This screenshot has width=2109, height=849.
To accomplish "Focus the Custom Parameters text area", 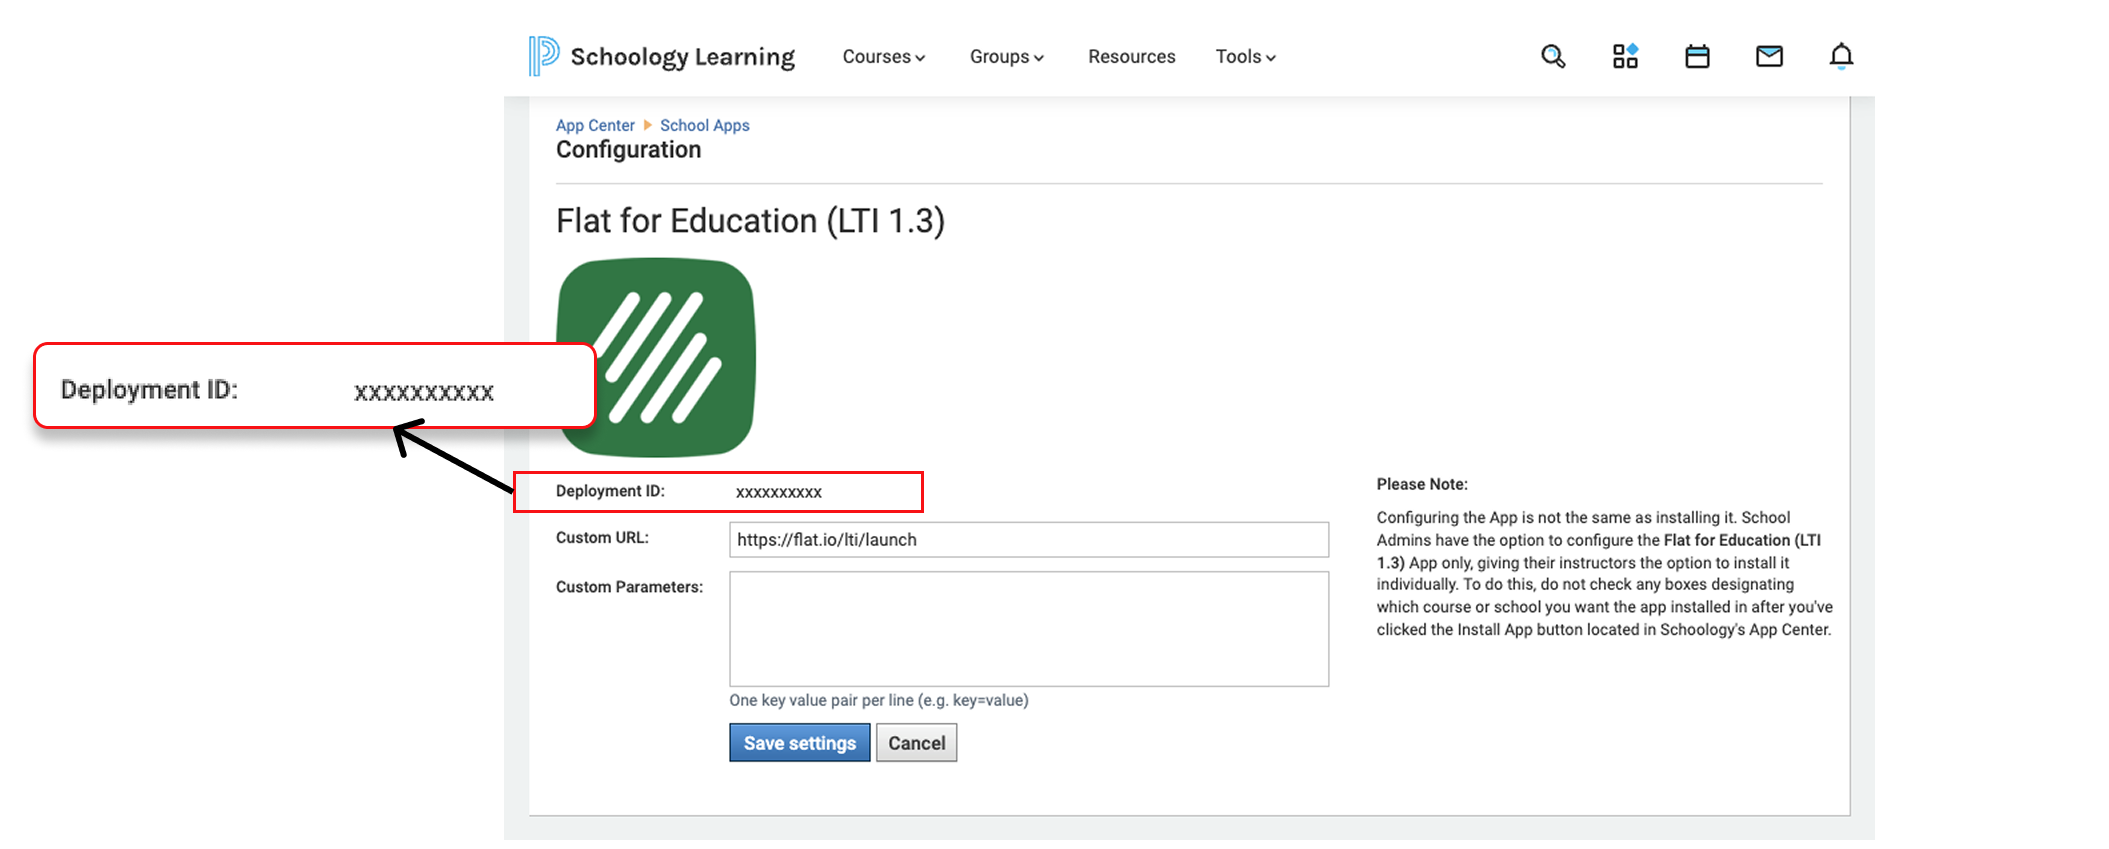I will 1029,629.
